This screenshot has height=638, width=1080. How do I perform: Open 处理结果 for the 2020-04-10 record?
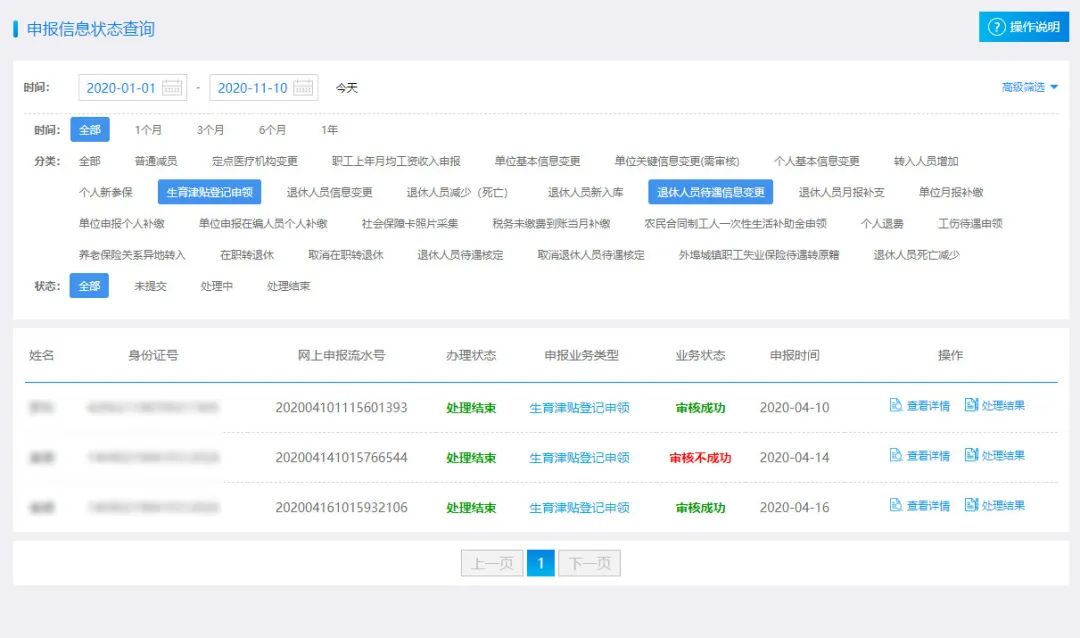(994, 406)
